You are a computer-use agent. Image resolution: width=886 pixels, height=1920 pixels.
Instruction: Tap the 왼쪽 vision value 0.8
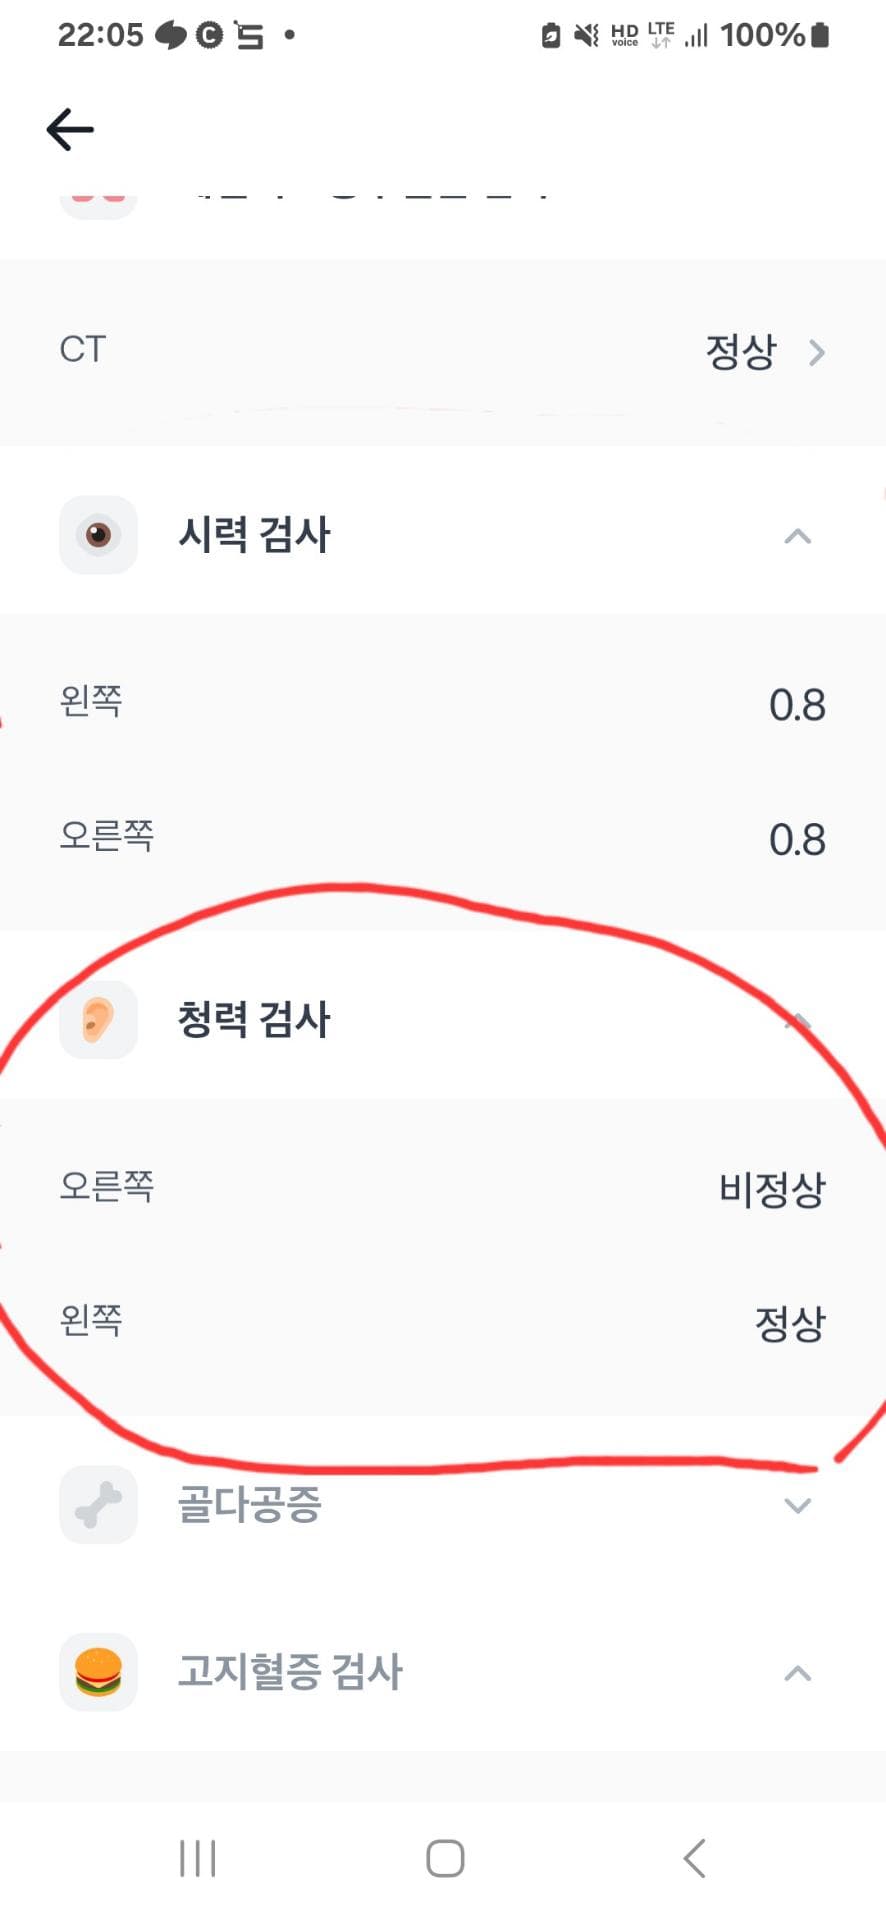point(797,705)
